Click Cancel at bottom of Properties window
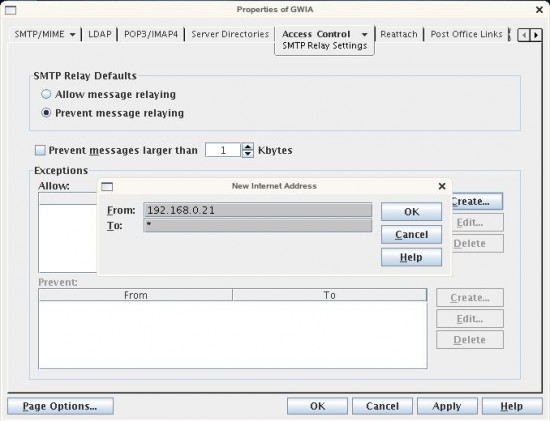The width and height of the screenshot is (550, 421). point(382,406)
